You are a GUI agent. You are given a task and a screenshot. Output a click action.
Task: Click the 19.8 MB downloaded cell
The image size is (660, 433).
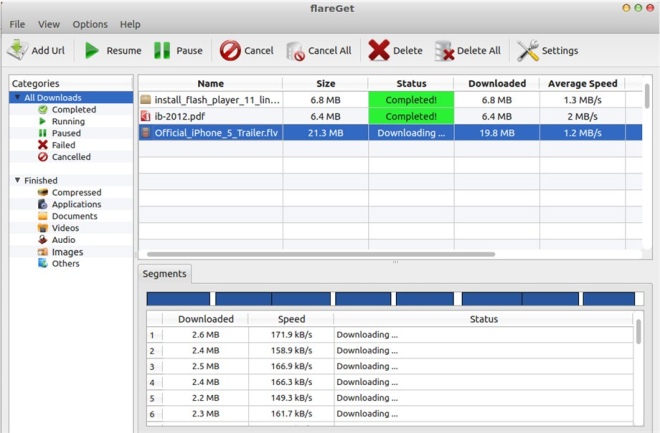pyautogui.click(x=497, y=133)
